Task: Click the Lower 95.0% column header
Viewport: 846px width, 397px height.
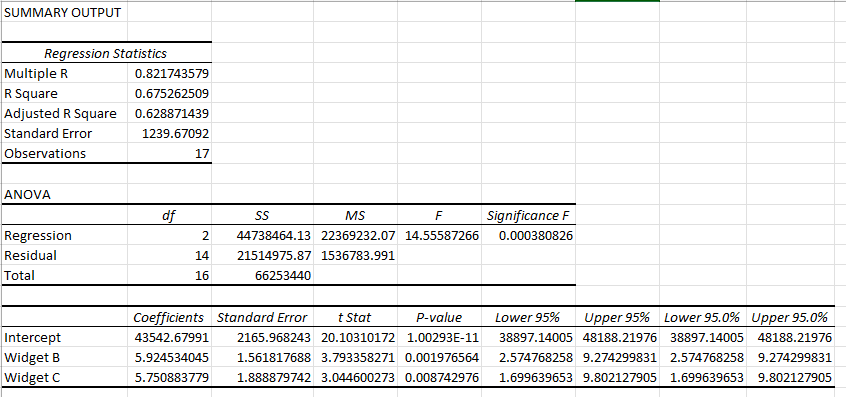Action: click(x=703, y=317)
